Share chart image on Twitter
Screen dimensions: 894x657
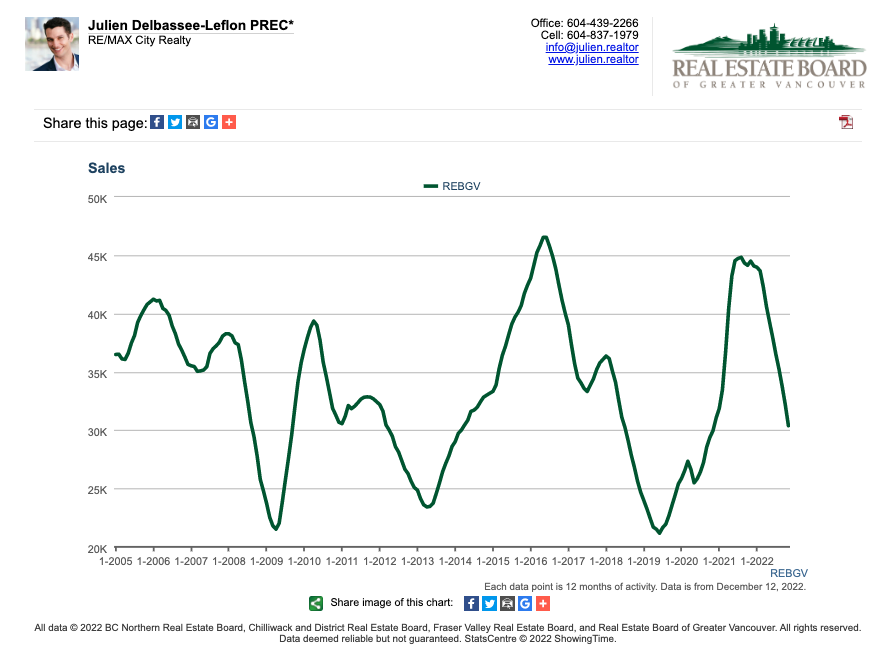coord(489,603)
